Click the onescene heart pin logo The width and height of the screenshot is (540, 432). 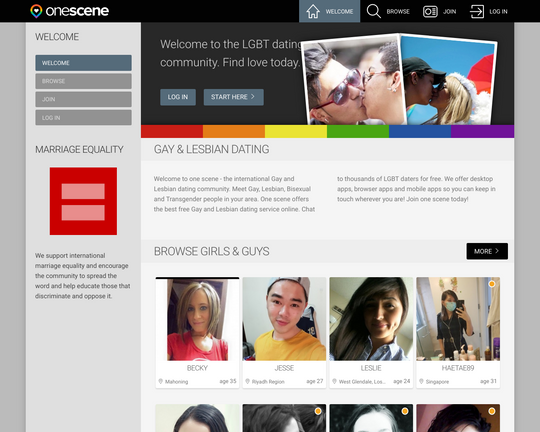tap(36, 11)
